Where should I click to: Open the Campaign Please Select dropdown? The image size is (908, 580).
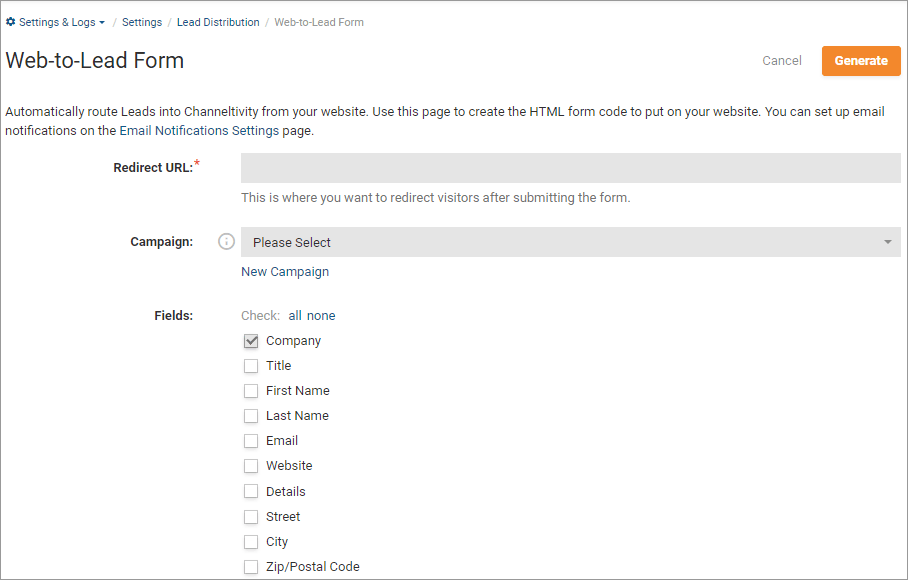(x=569, y=241)
